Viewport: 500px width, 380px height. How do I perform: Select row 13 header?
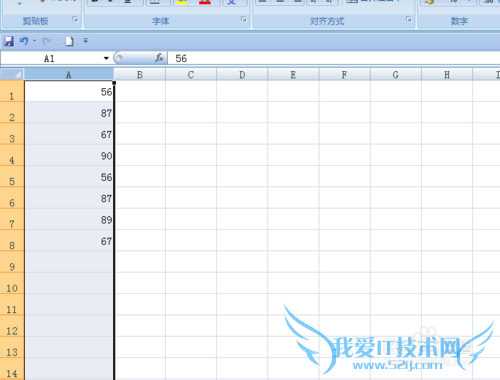click(12, 347)
